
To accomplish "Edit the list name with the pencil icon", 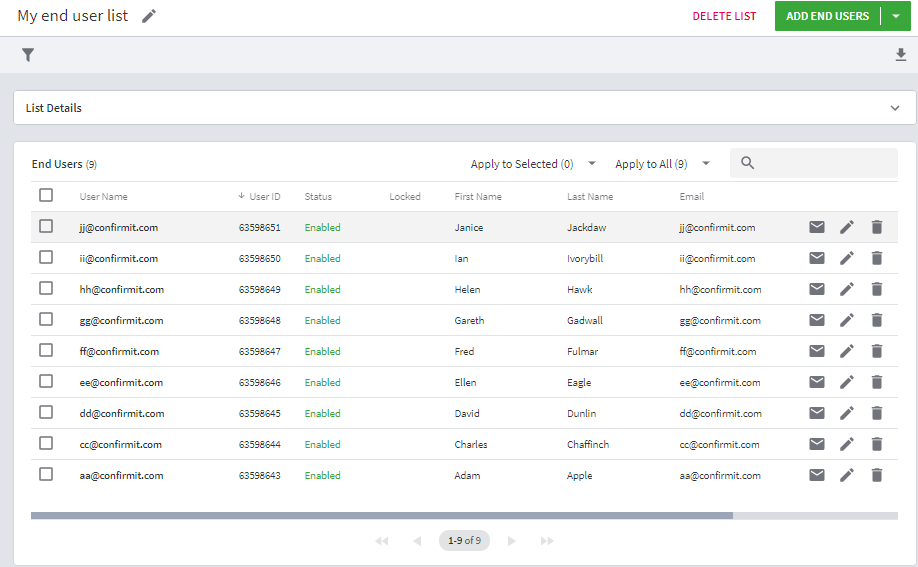I will tap(149, 16).
